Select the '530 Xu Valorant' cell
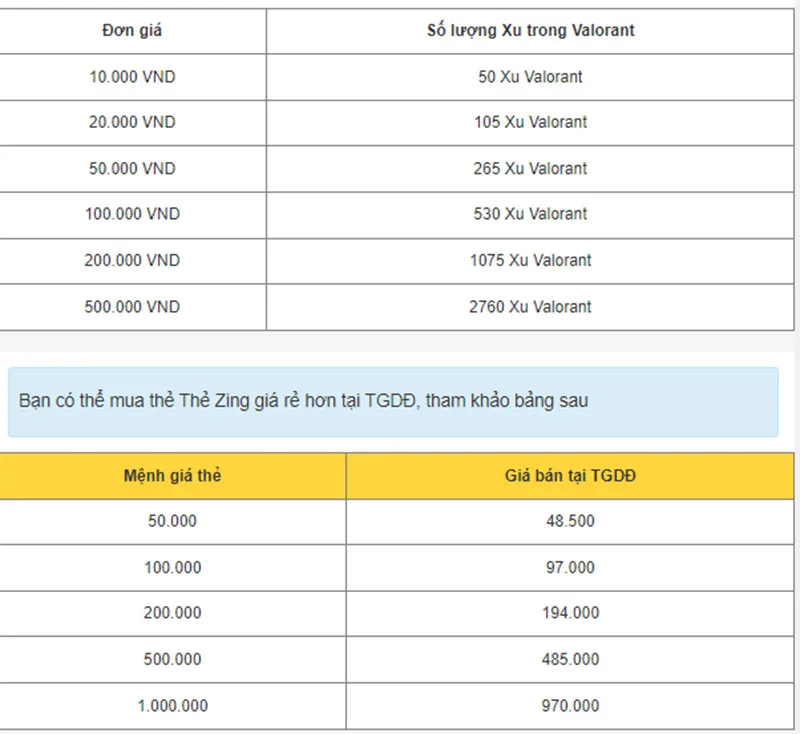This screenshot has height=734, width=800. (x=530, y=214)
